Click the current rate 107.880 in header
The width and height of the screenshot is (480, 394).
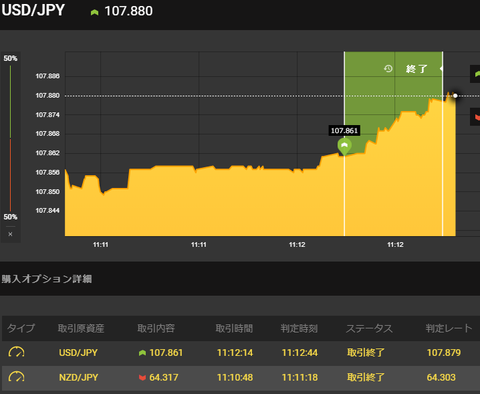(x=129, y=11)
